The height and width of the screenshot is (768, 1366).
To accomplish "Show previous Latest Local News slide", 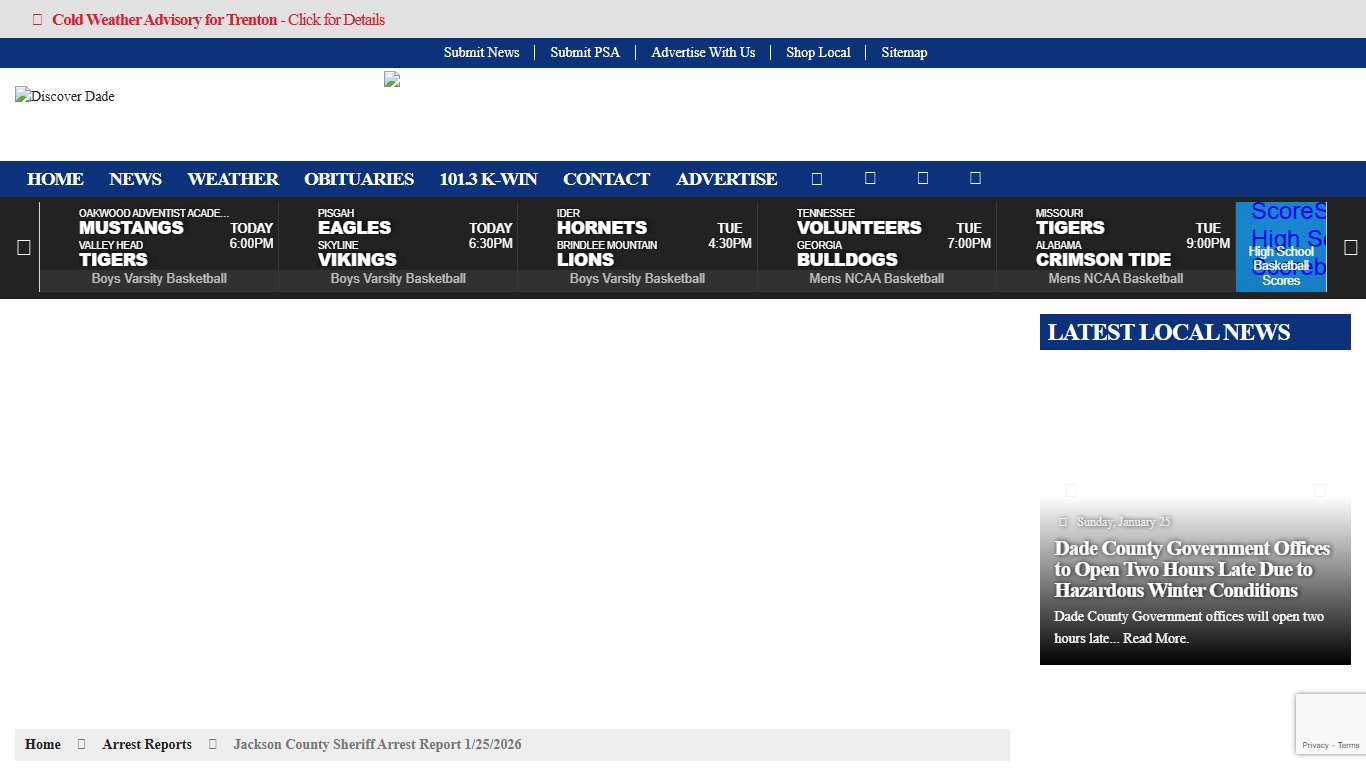I will 1071,491.
